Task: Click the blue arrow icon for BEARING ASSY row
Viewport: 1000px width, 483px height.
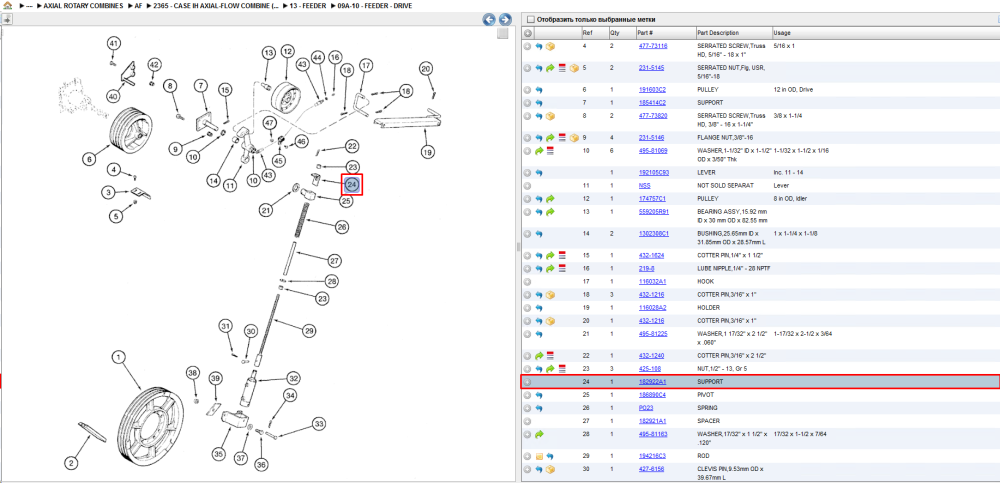Action: [539, 212]
